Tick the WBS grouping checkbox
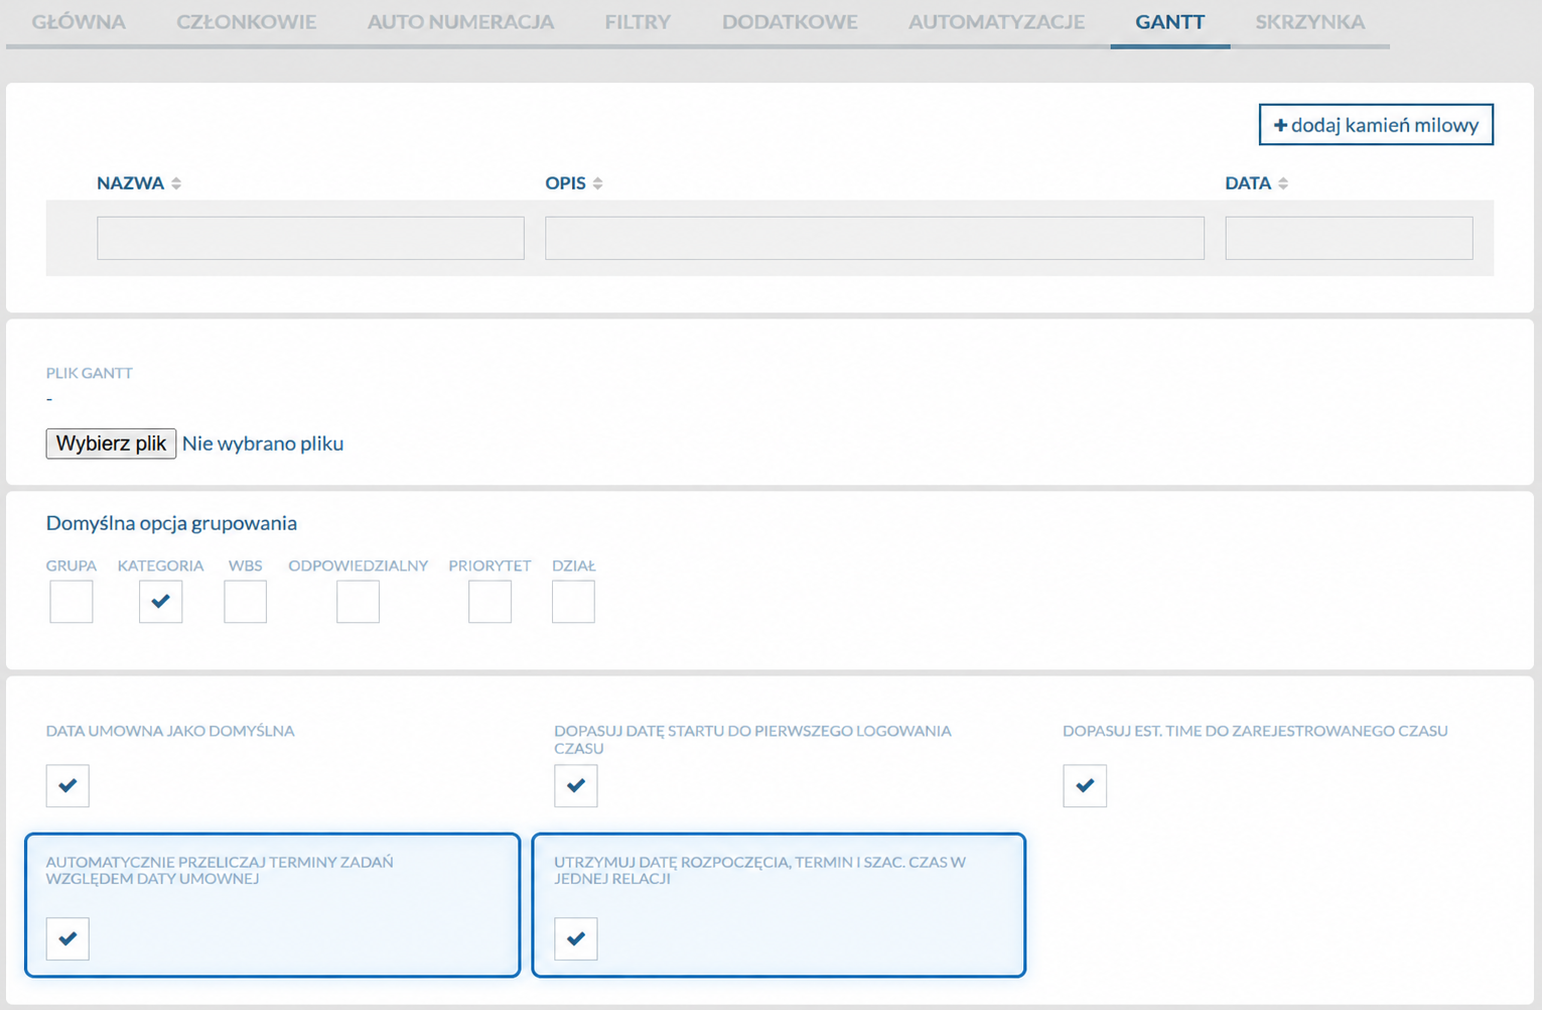Viewport: 1542px width, 1010px height. tap(245, 602)
